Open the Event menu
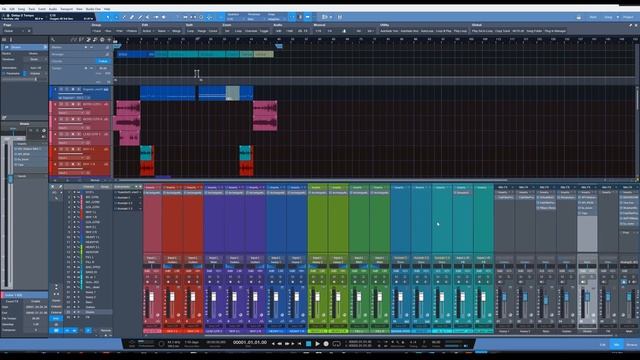 tap(42, 9)
